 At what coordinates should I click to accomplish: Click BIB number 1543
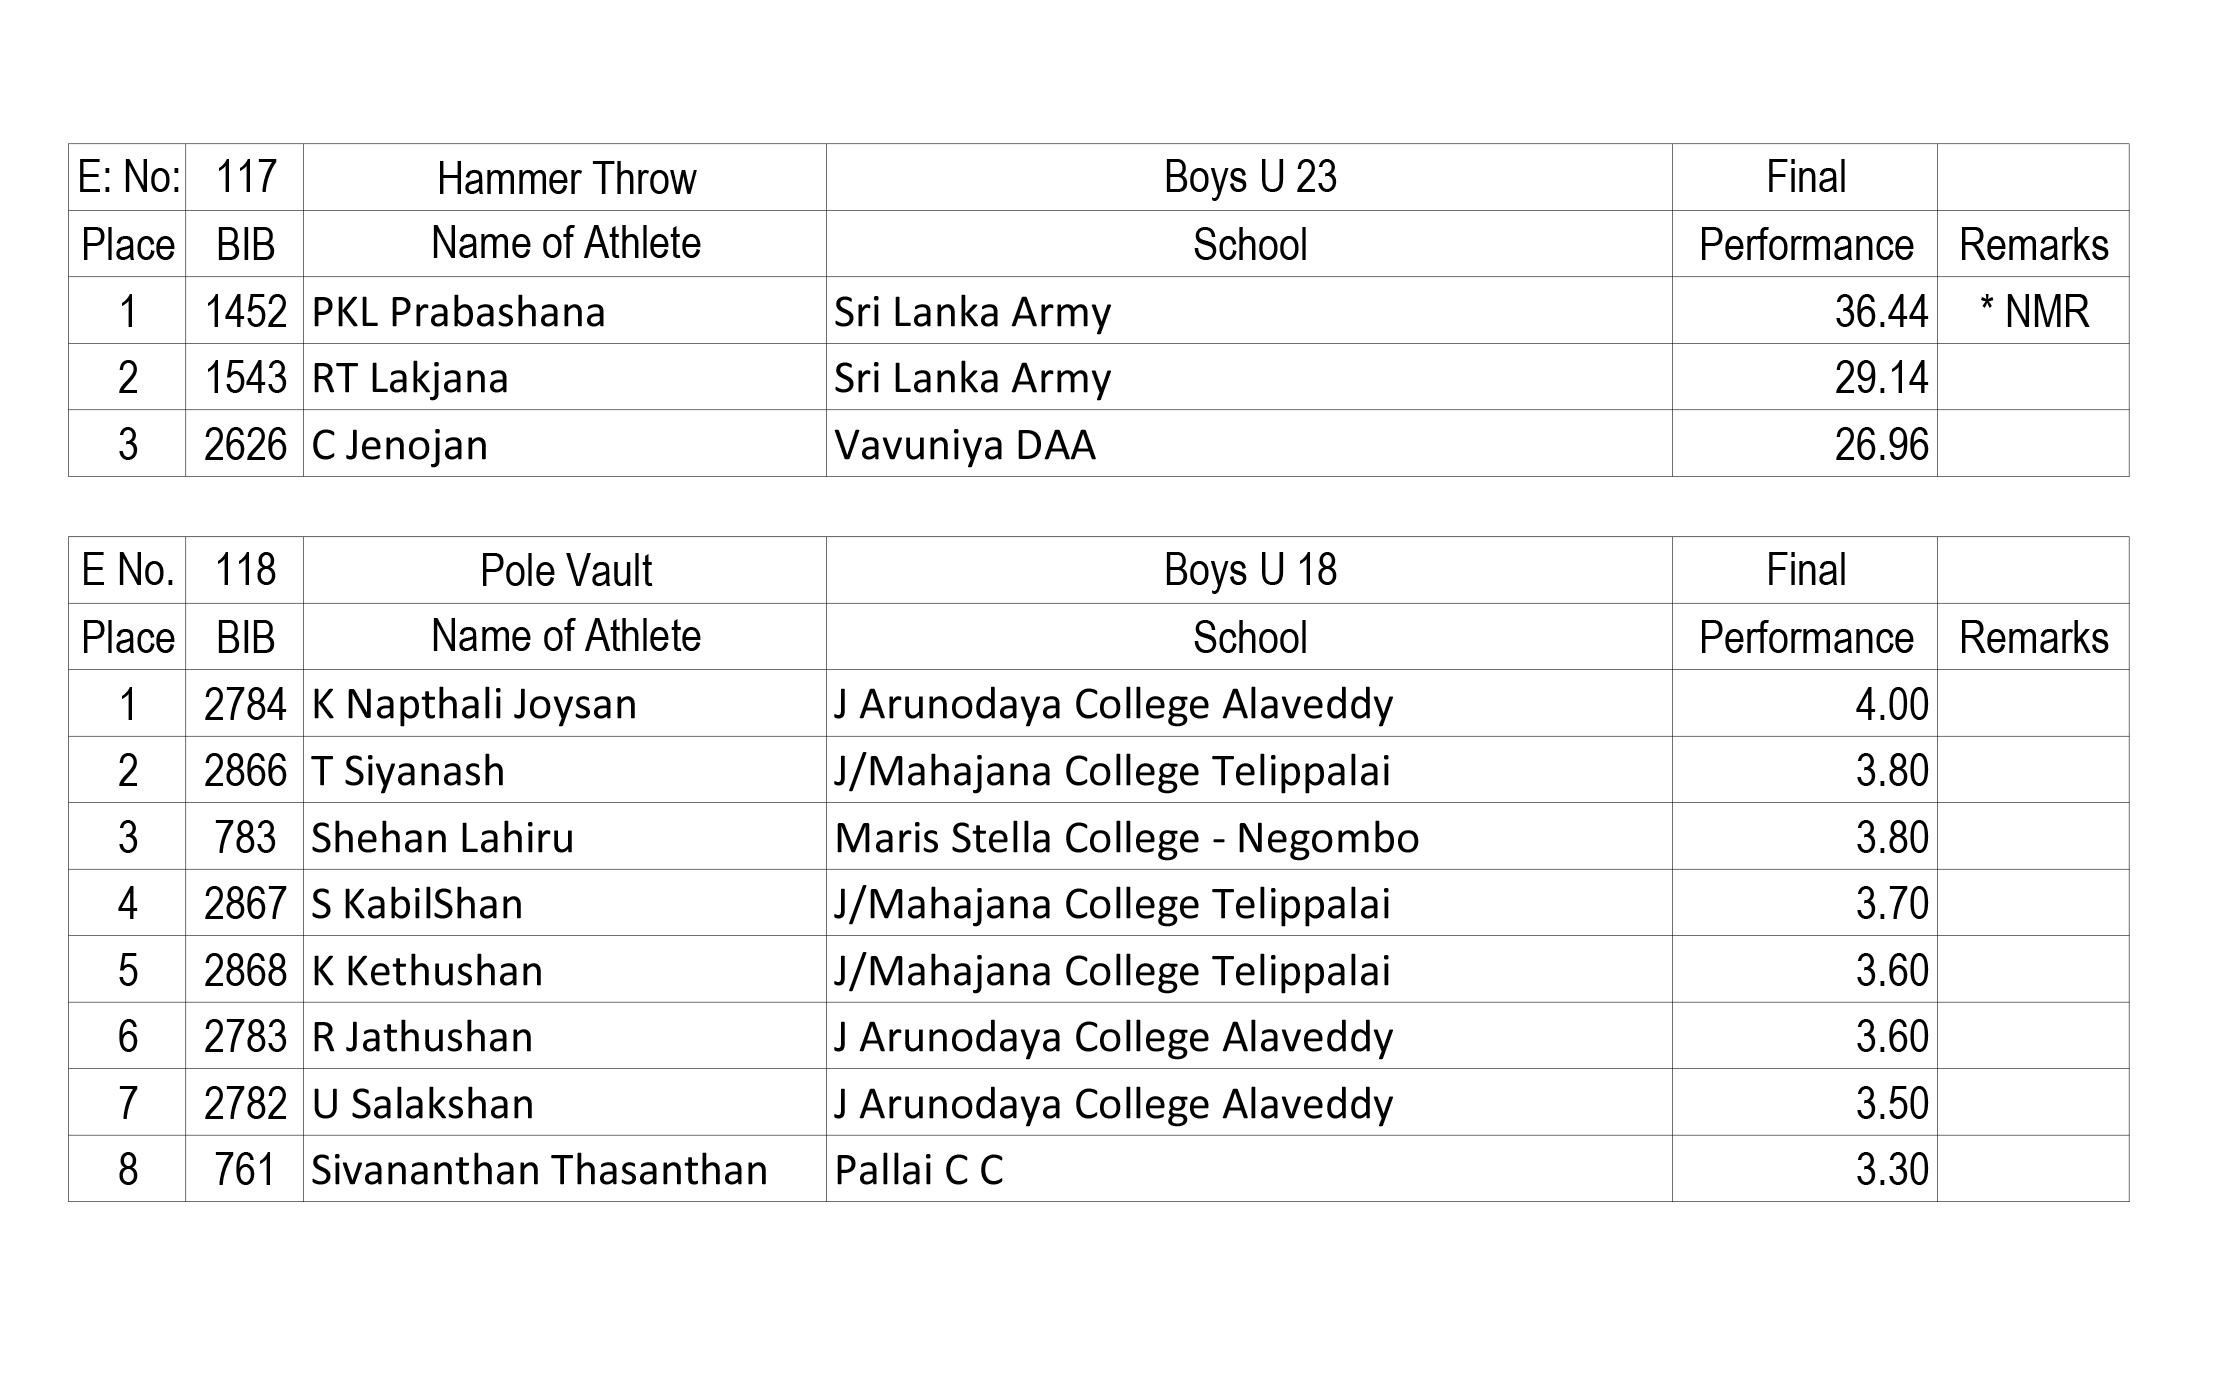[x=245, y=378]
